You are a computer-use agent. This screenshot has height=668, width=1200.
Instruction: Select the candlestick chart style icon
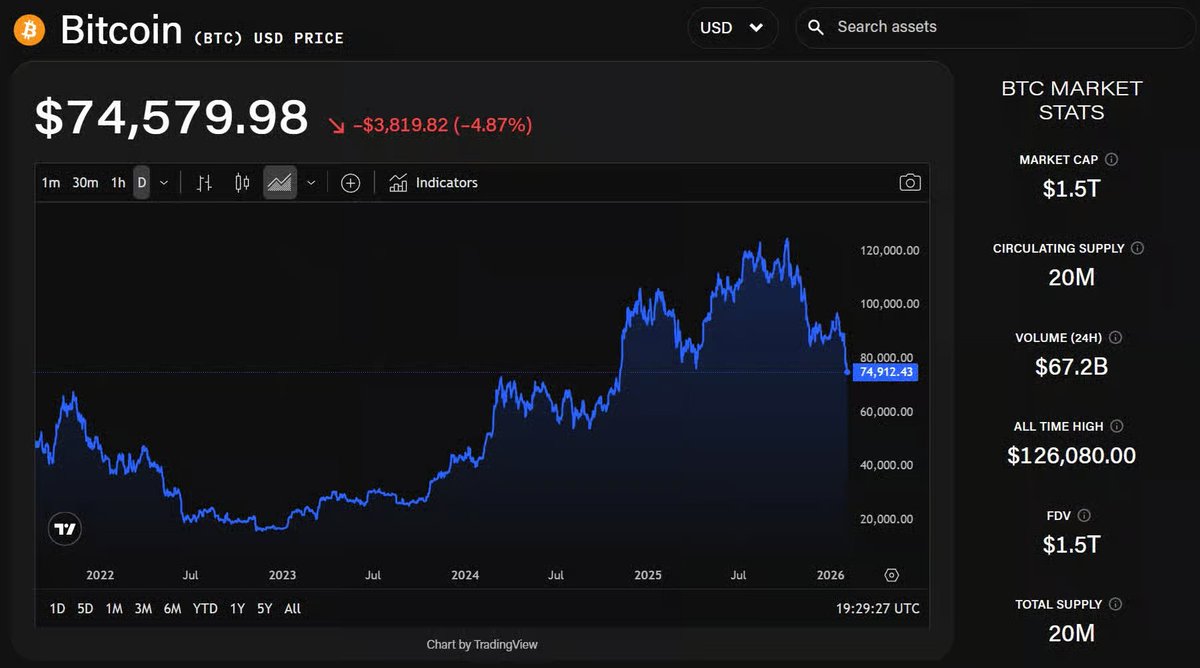[x=241, y=182]
